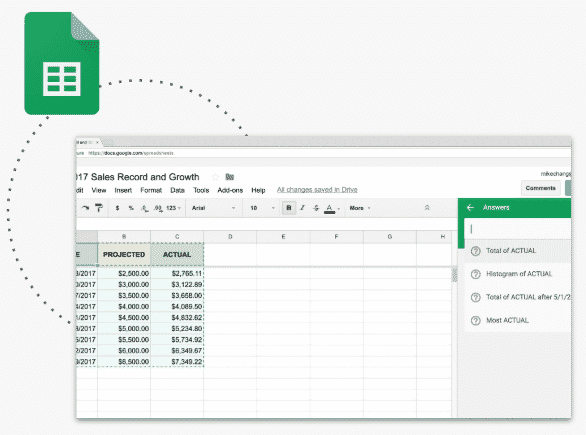586x435 pixels.
Task: Click cell with $3,122.89
Action: [177, 284]
